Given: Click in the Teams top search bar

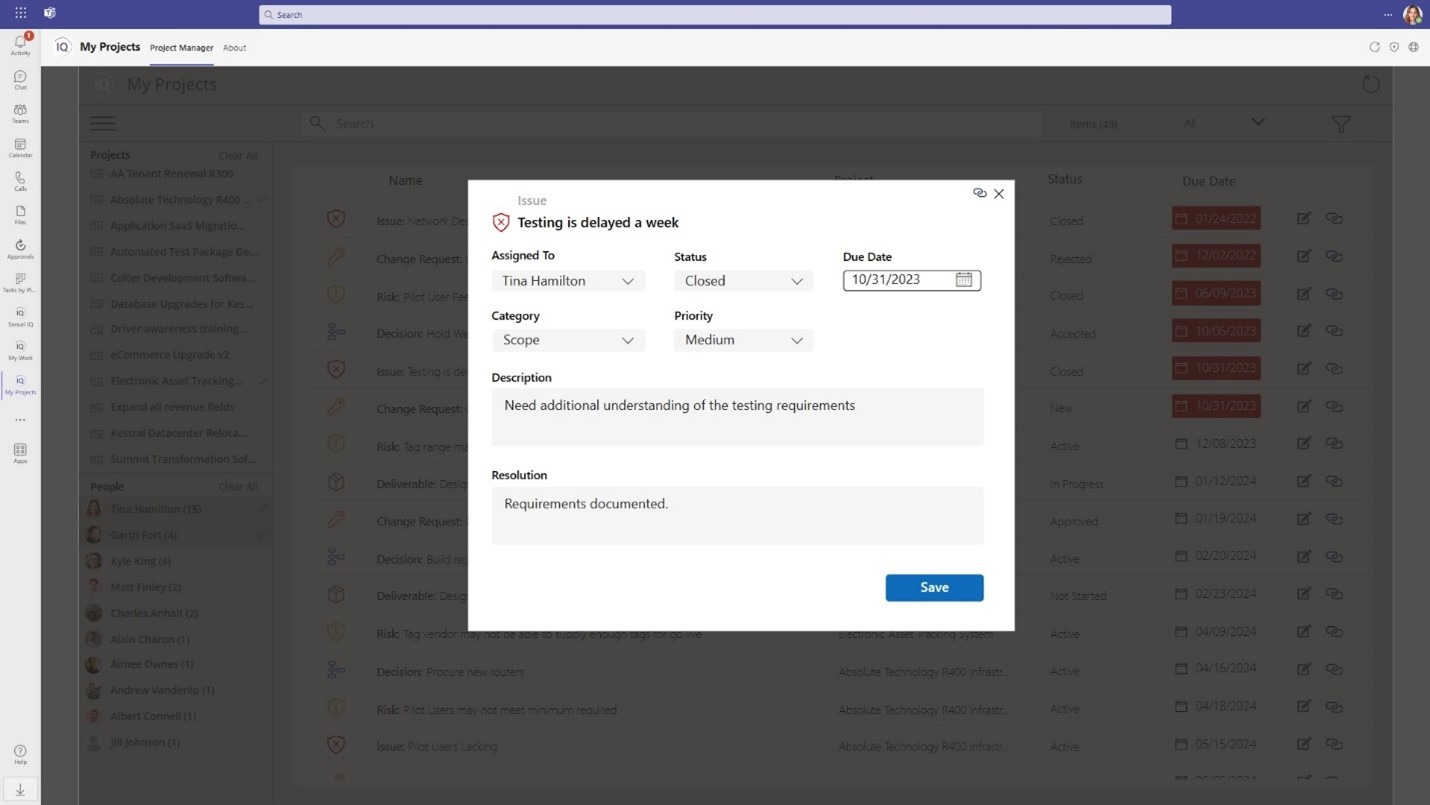Looking at the screenshot, I should (715, 15).
